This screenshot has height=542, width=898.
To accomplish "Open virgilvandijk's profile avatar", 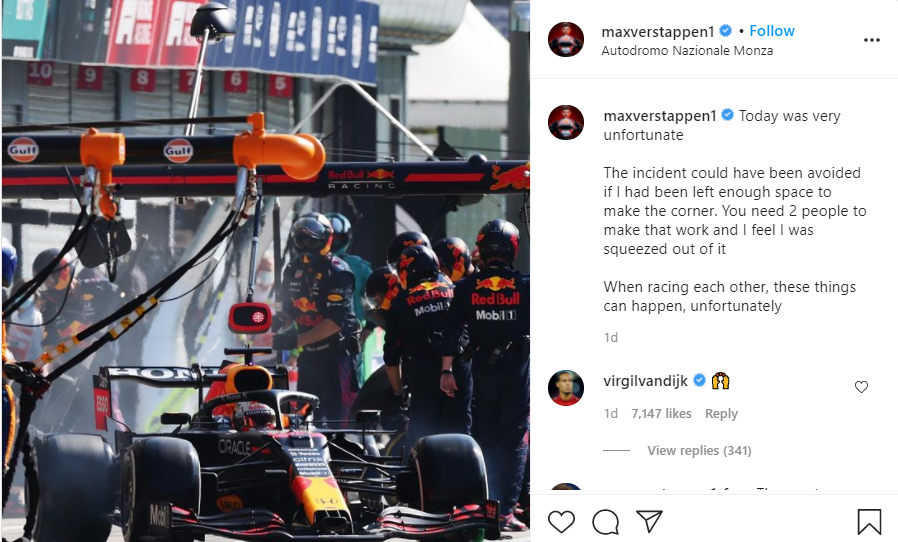I will pyautogui.click(x=566, y=388).
